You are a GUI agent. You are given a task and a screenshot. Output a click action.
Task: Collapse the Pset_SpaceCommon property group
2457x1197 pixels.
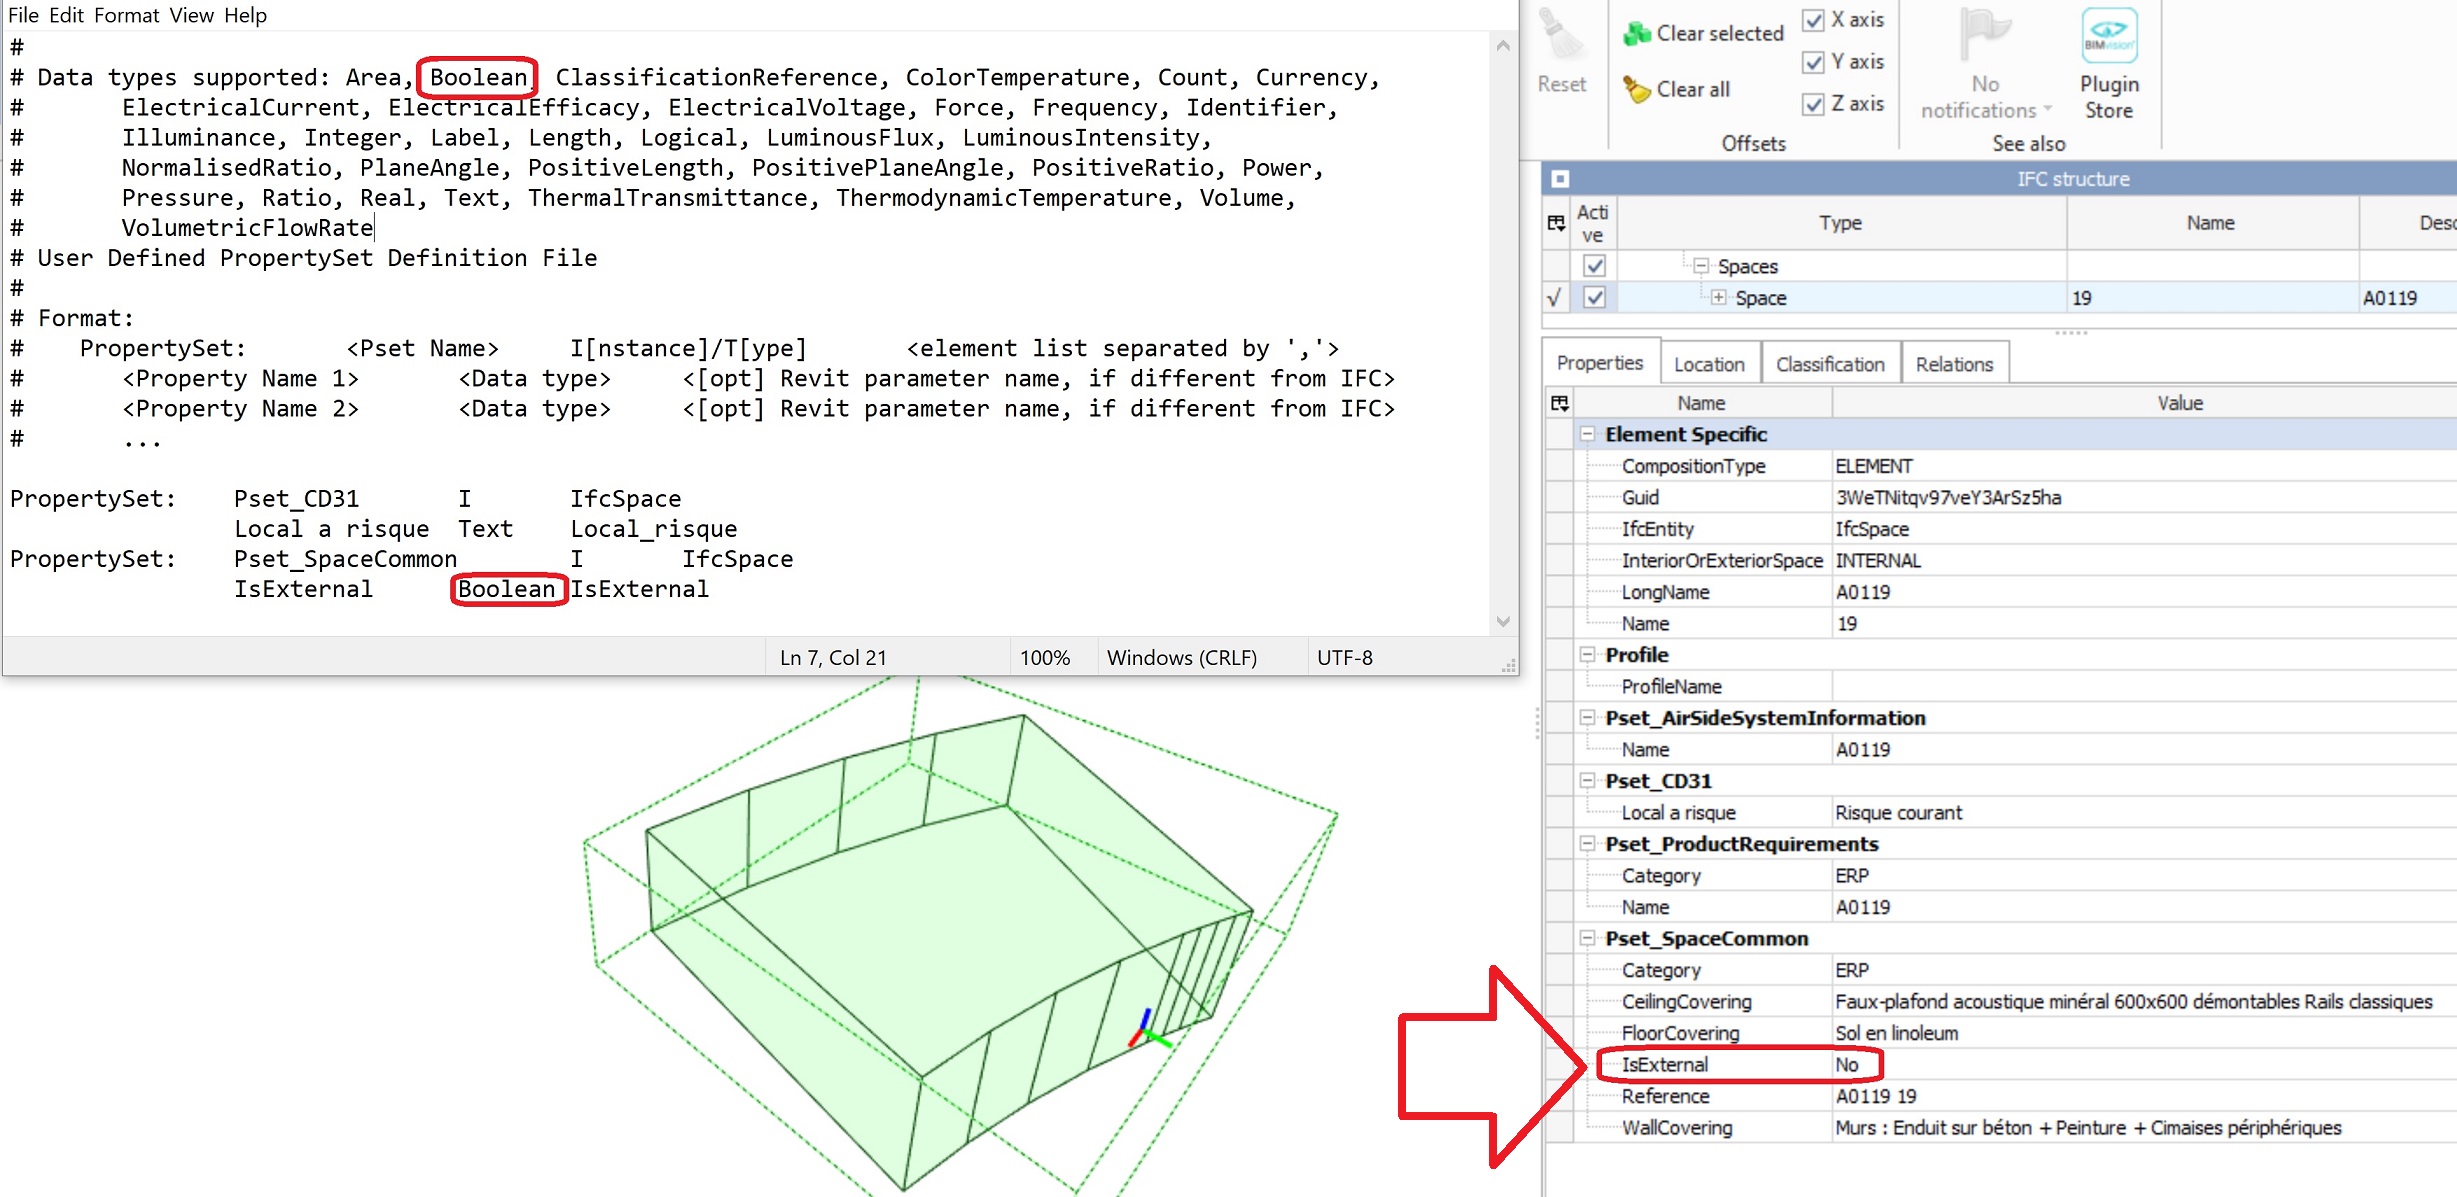(x=1587, y=938)
